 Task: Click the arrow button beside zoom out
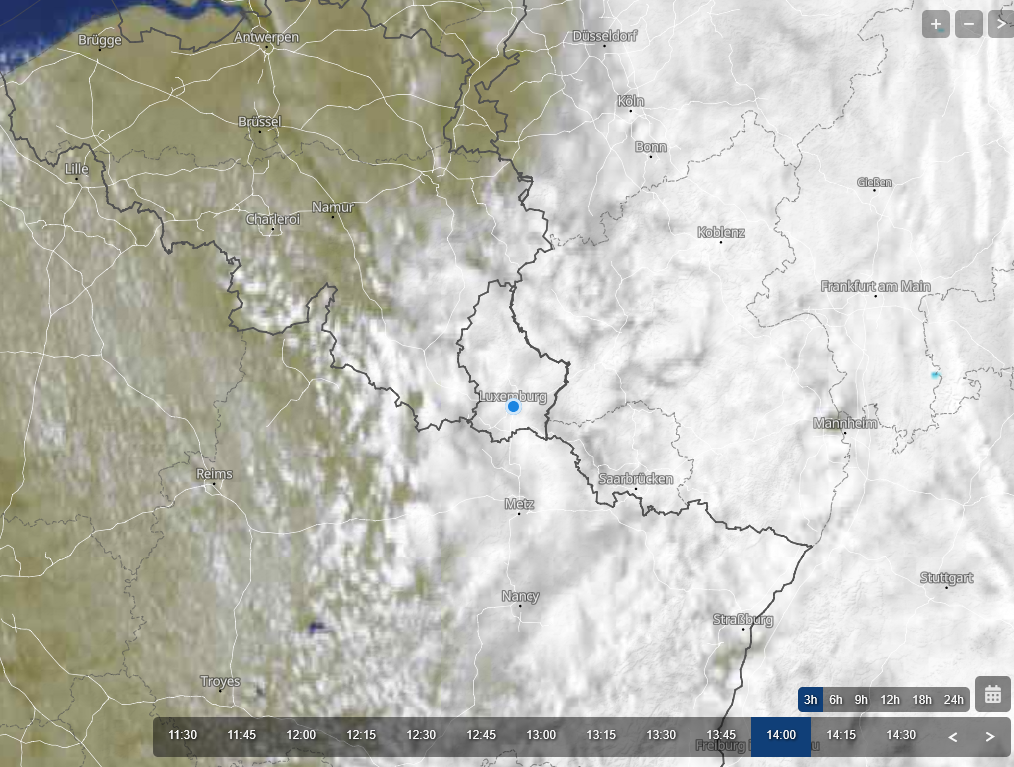1001,25
